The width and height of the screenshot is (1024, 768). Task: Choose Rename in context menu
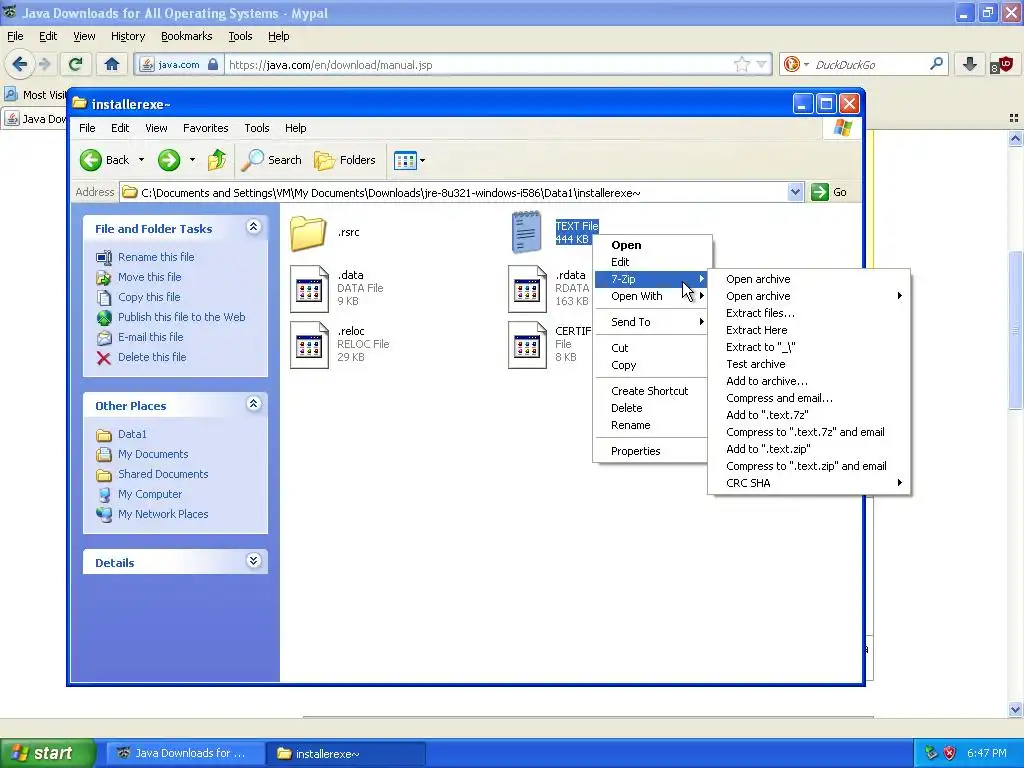pyautogui.click(x=630, y=424)
